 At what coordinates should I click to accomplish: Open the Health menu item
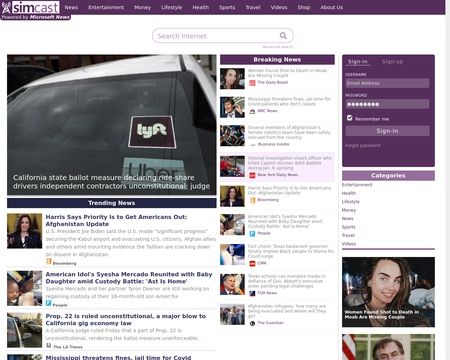(201, 7)
